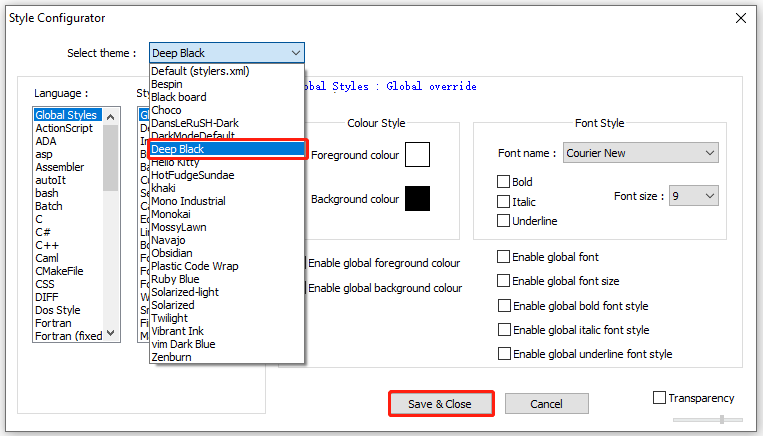Image resolution: width=763 pixels, height=436 pixels.
Task: Enable the Bold checkbox
Action: pyautogui.click(x=503, y=182)
